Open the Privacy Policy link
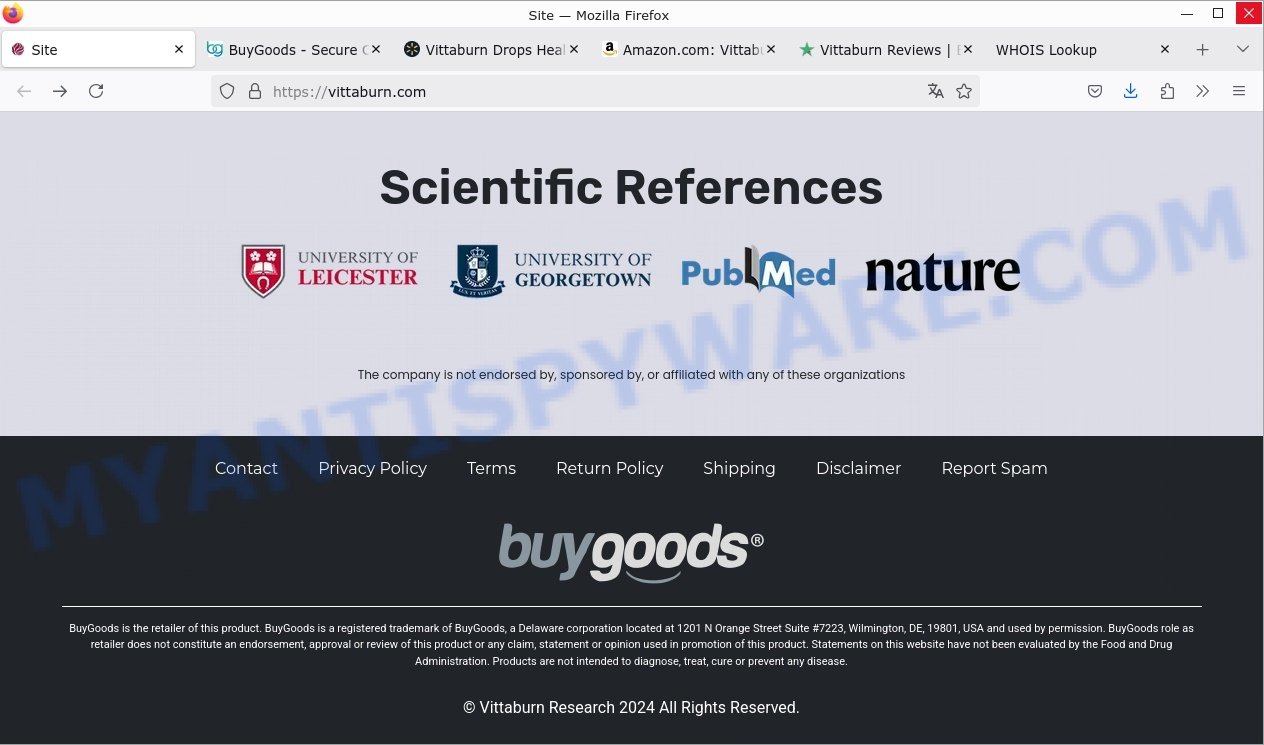This screenshot has width=1264, height=745. (x=372, y=468)
